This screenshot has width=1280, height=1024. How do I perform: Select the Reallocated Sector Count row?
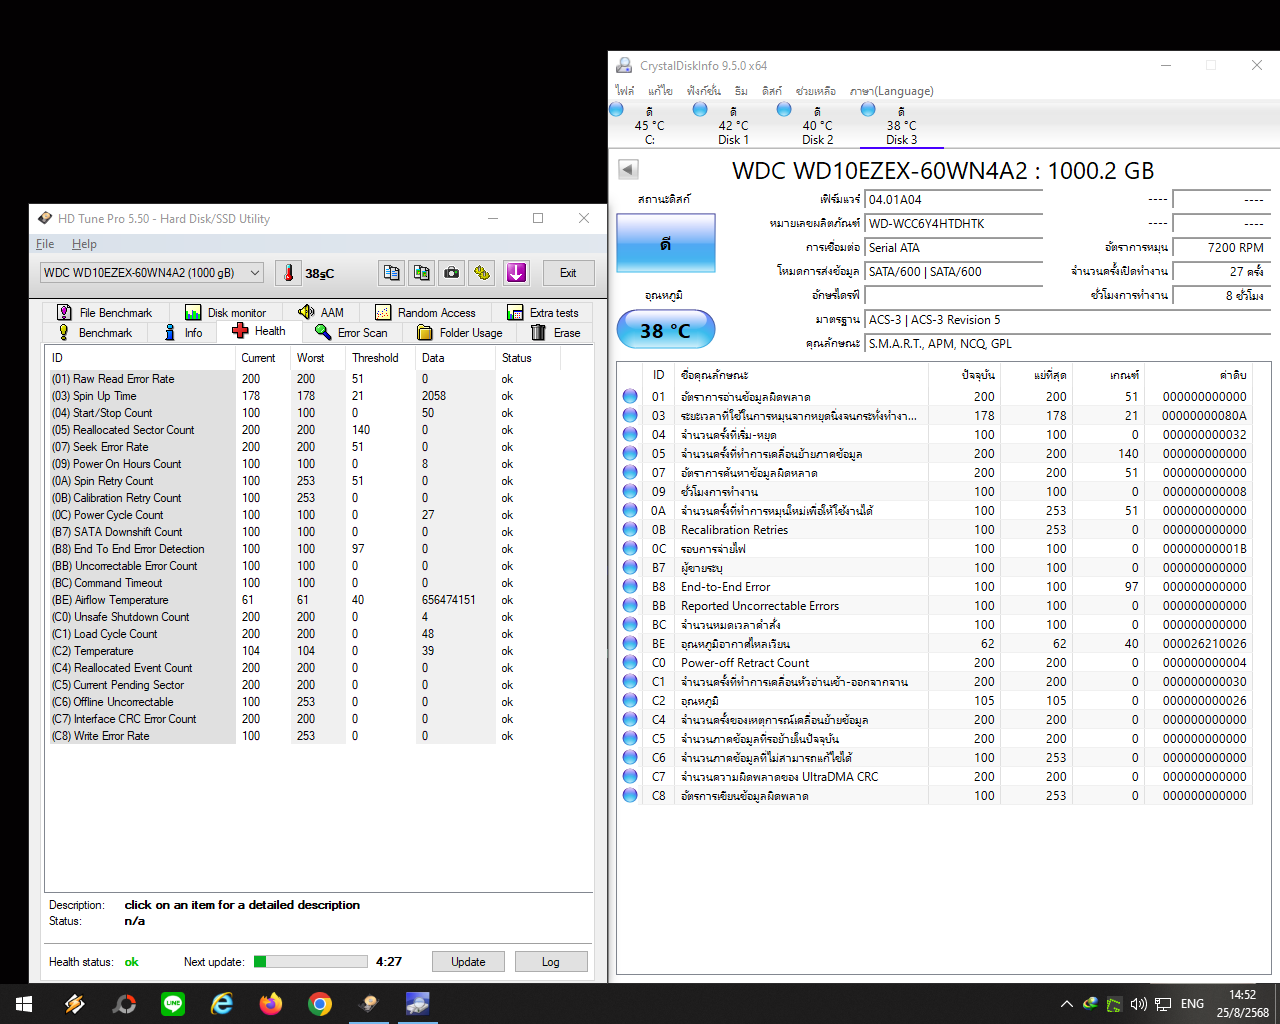(x=133, y=430)
